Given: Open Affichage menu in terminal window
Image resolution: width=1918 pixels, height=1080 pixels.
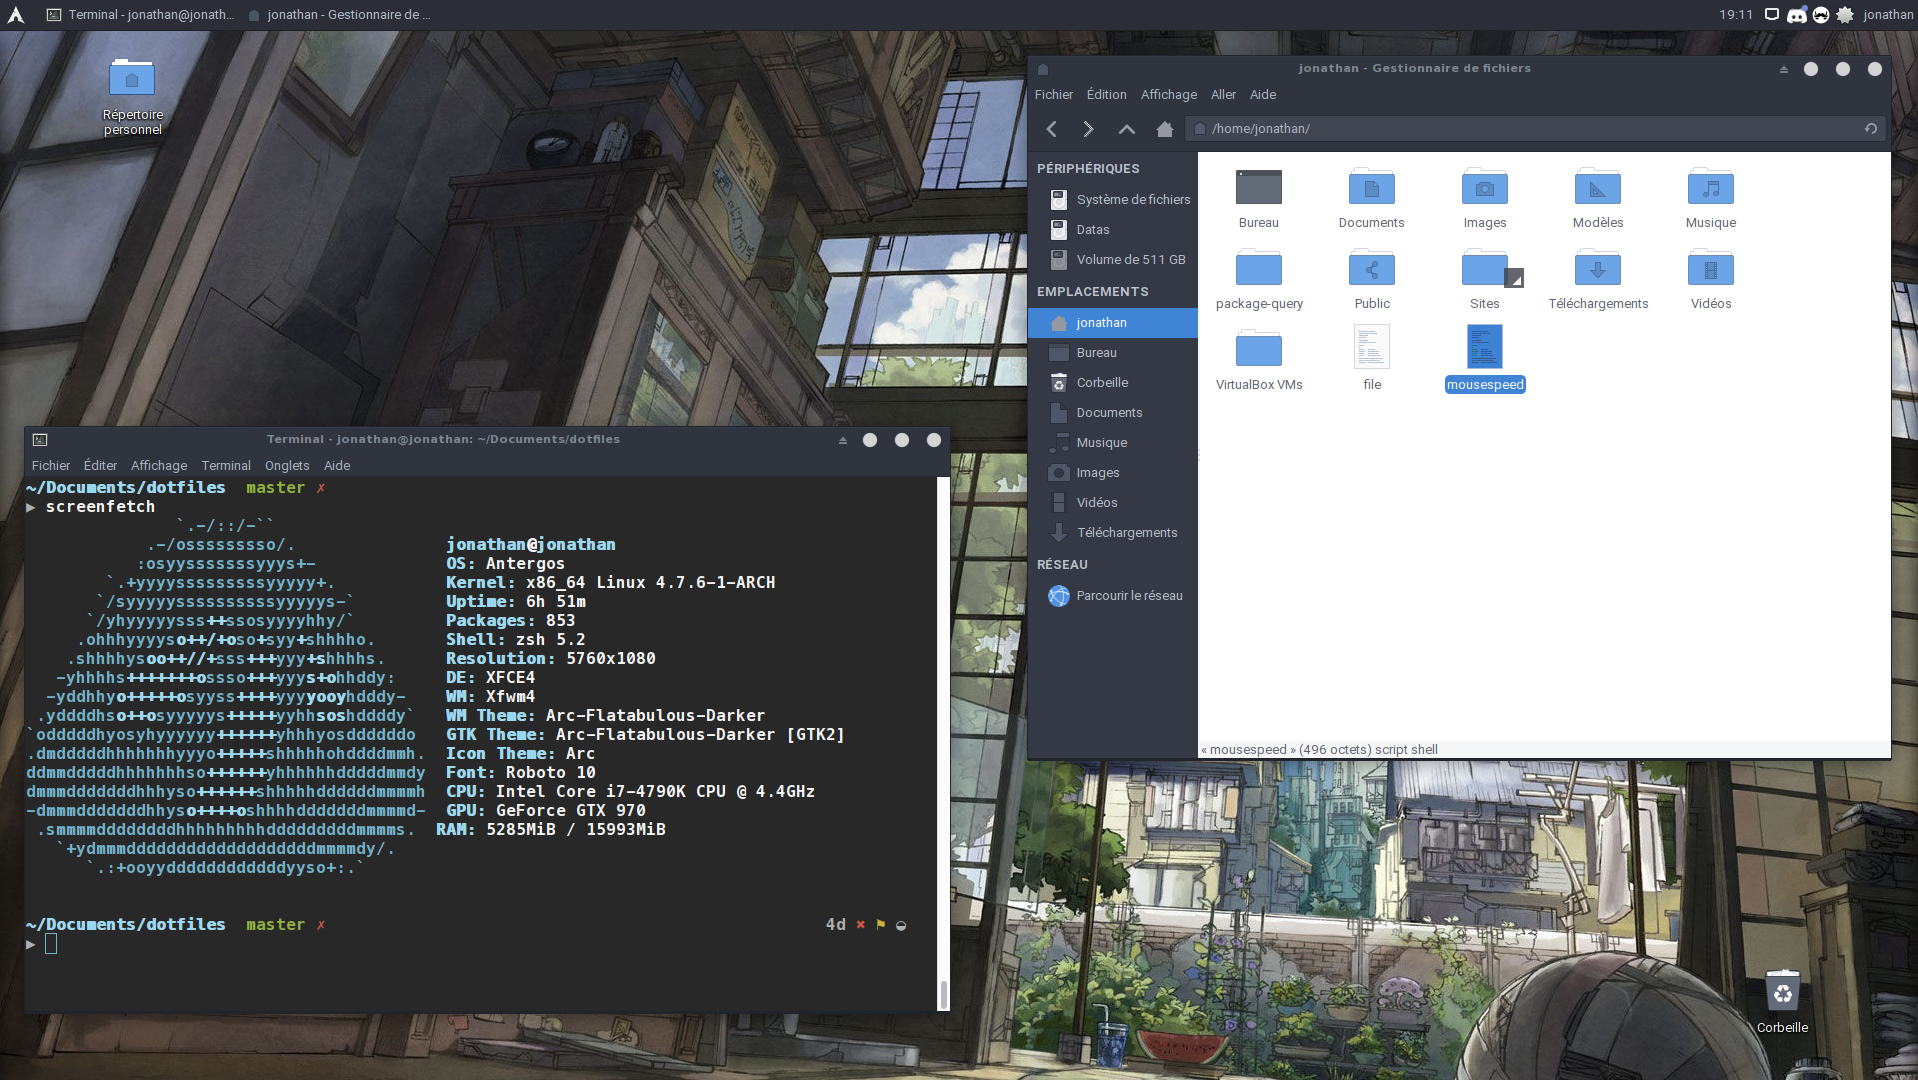Looking at the screenshot, I should pos(159,466).
